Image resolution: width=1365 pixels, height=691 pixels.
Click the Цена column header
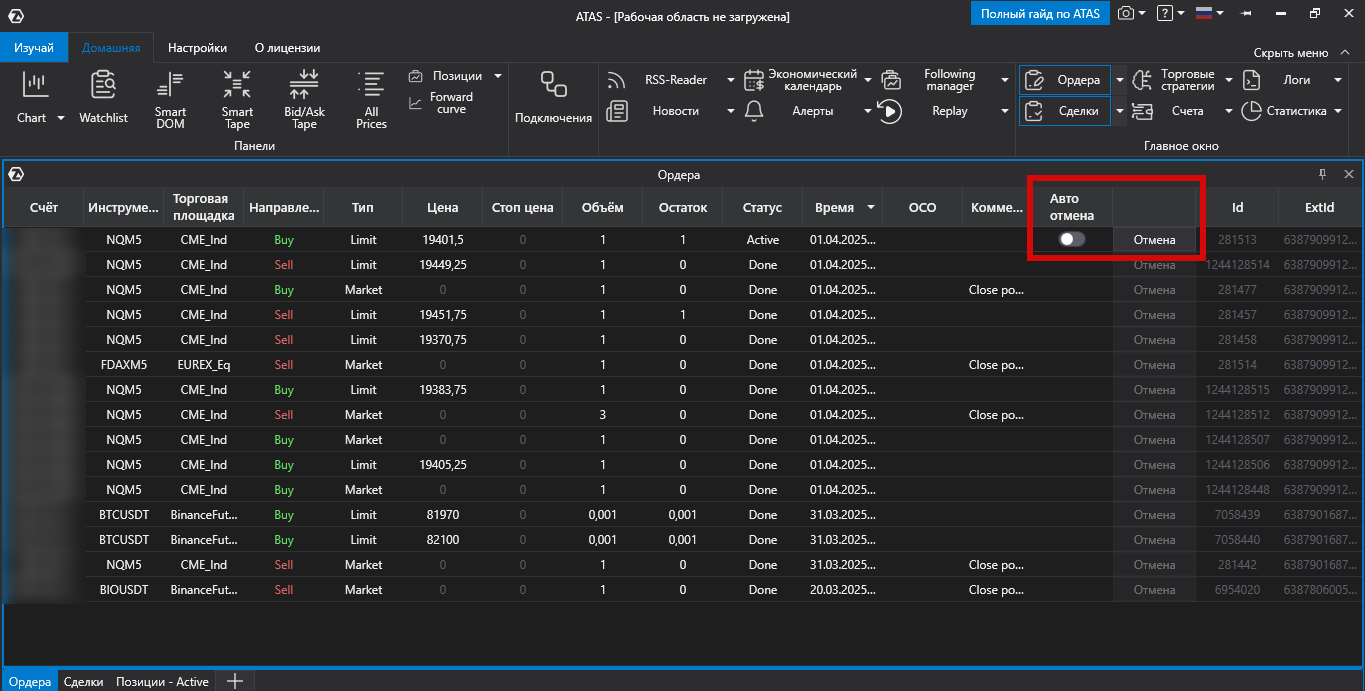(x=442, y=208)
